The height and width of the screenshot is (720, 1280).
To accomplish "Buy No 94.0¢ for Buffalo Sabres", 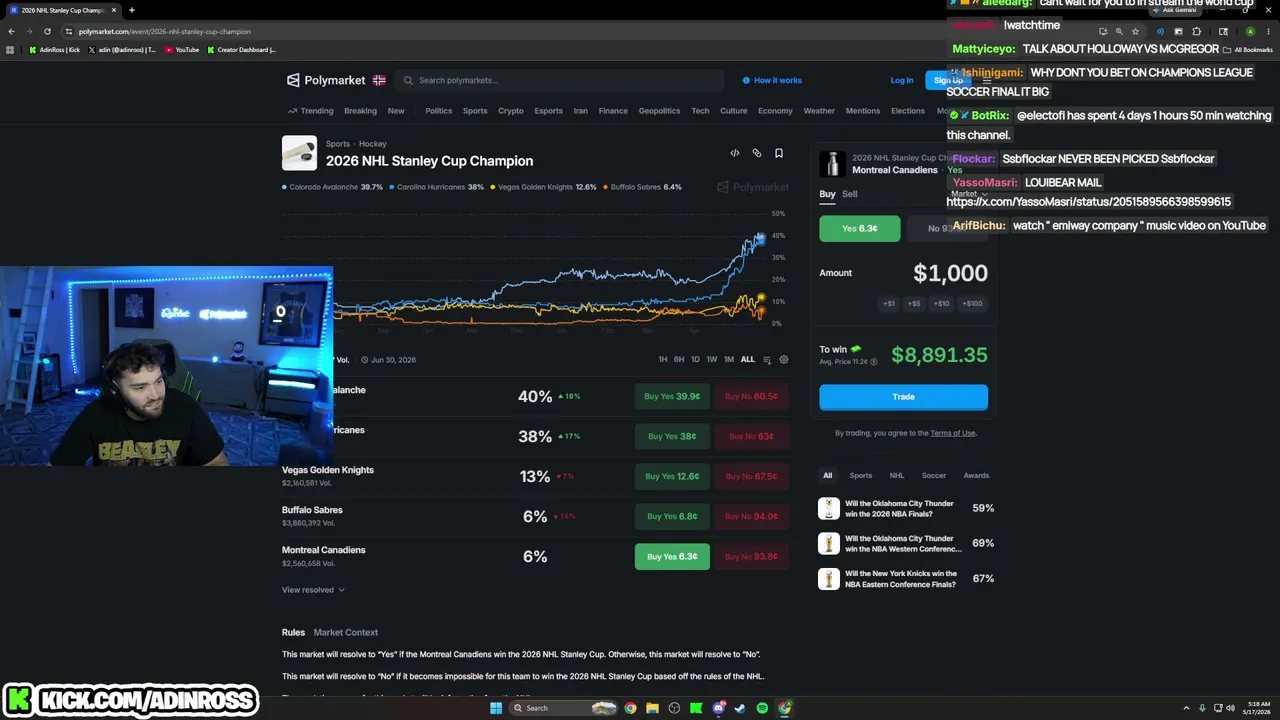I will point(752,516).
